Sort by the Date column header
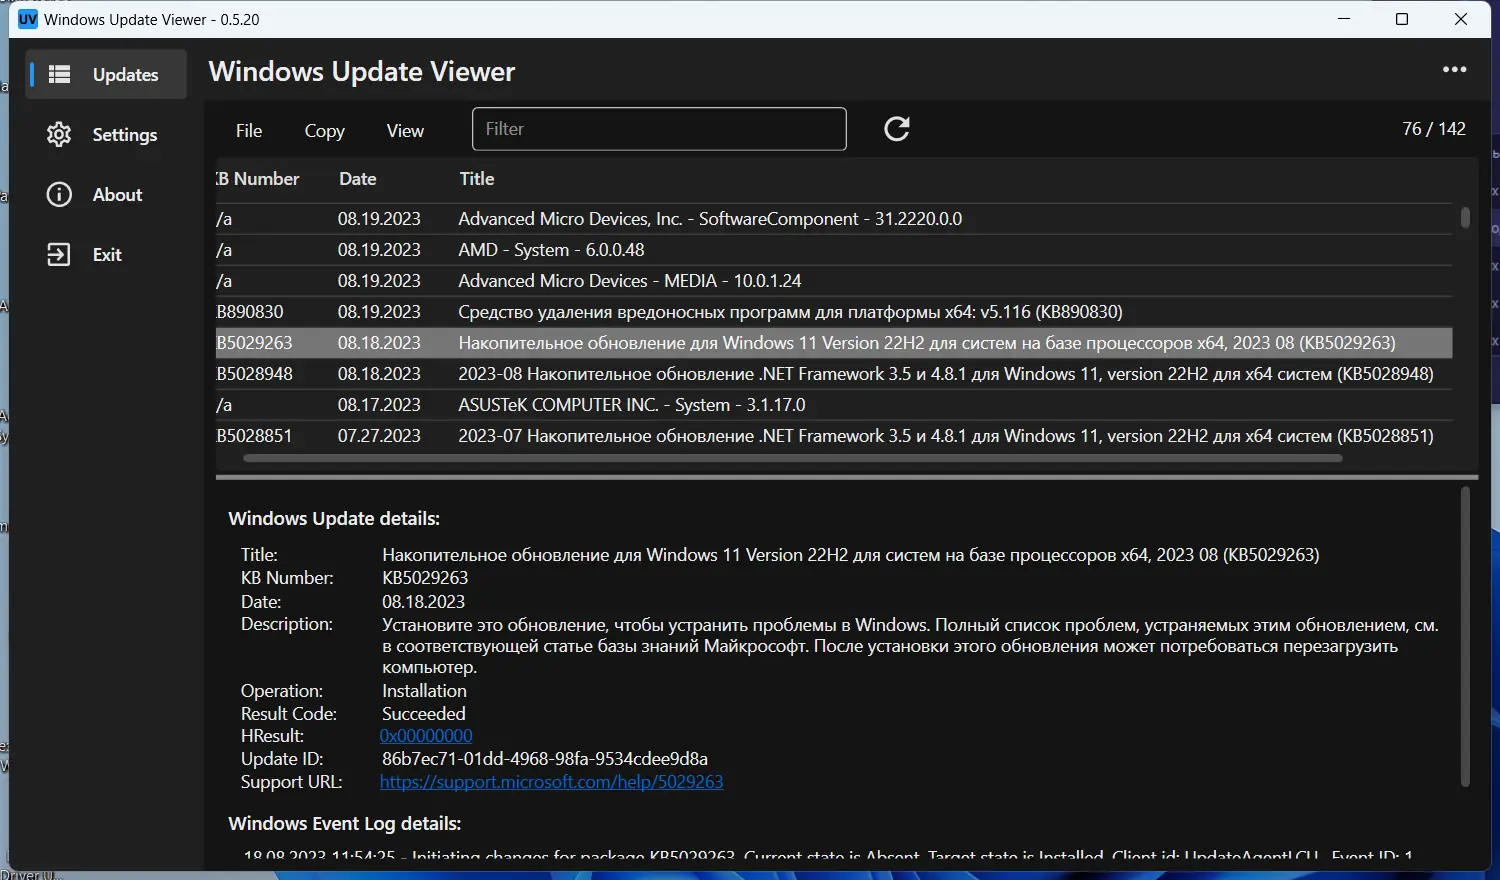1500x880 pixels. click(357, 179)
